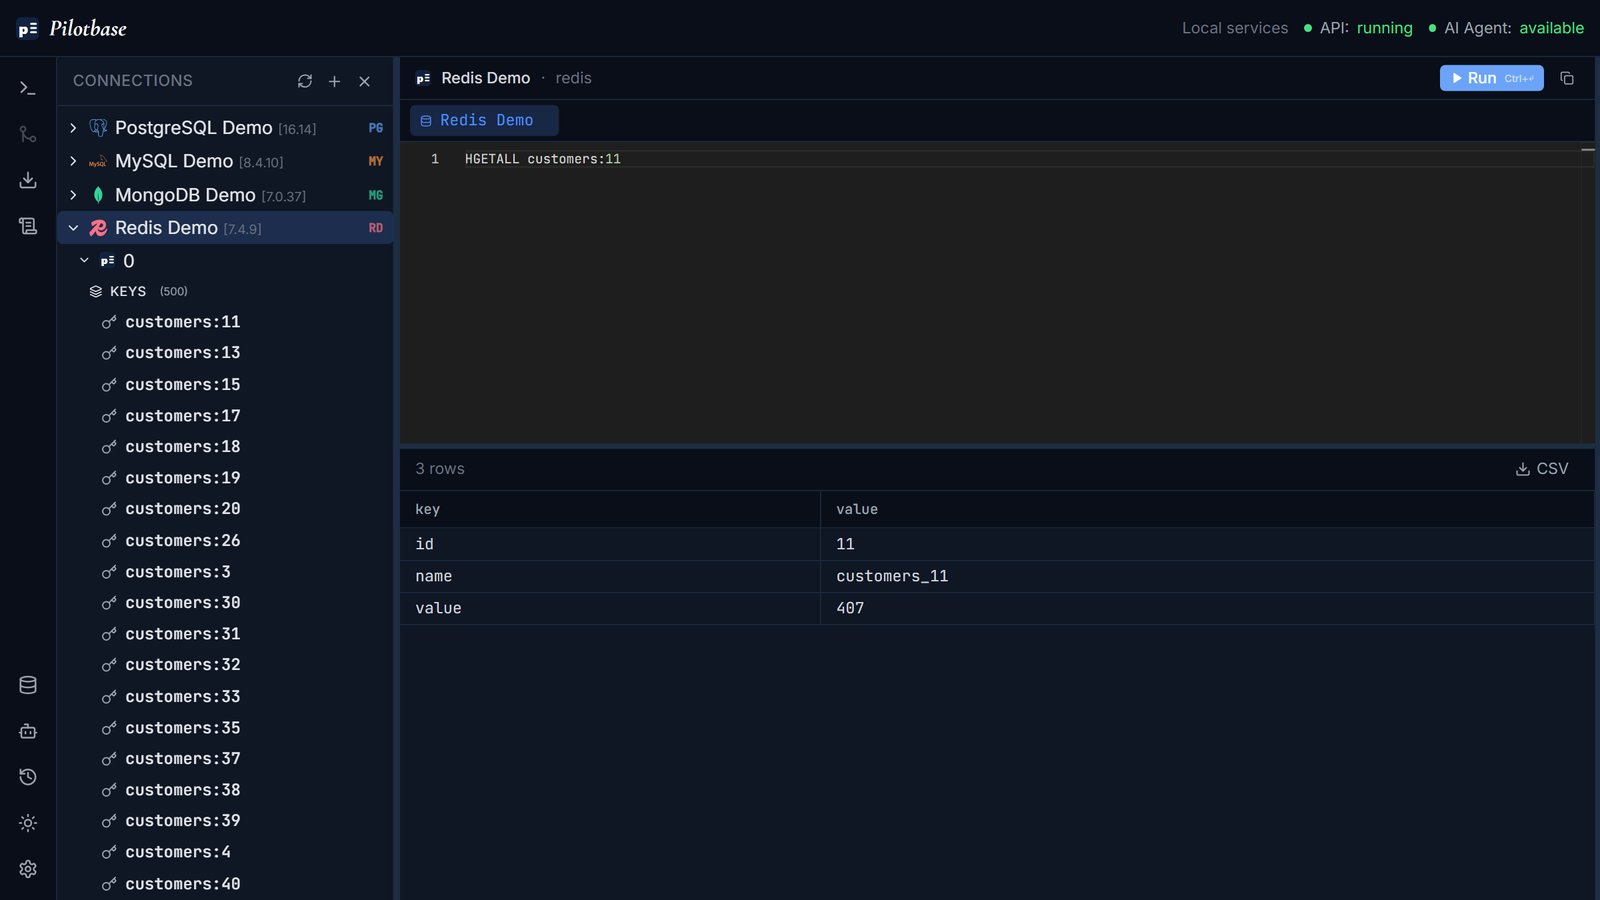Click the 'value' column header

tap(1207, 509)
